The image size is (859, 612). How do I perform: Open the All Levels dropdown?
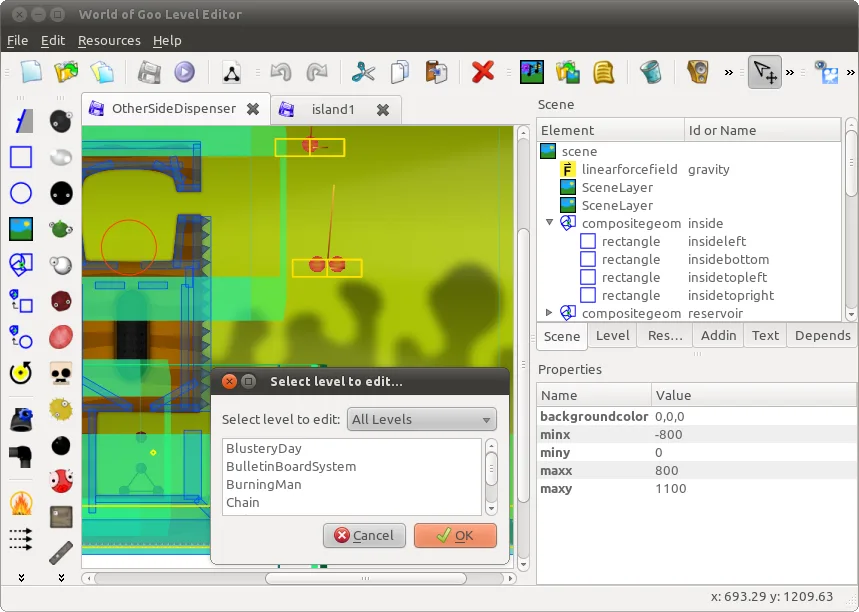pyautogui.click(x=422, y=419)
